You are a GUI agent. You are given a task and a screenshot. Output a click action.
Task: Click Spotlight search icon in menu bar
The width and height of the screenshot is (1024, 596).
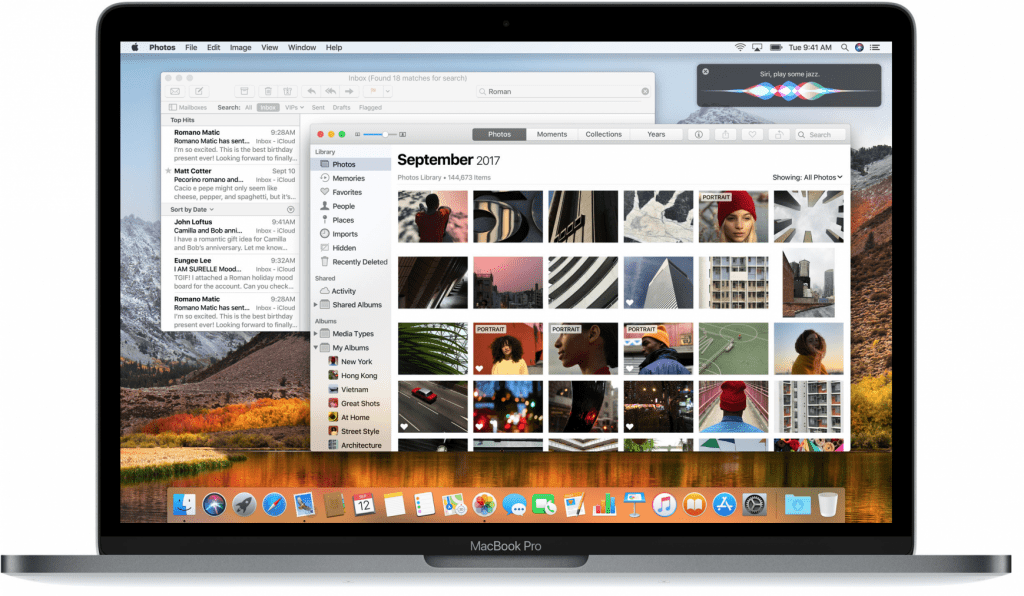pos(844,48)
